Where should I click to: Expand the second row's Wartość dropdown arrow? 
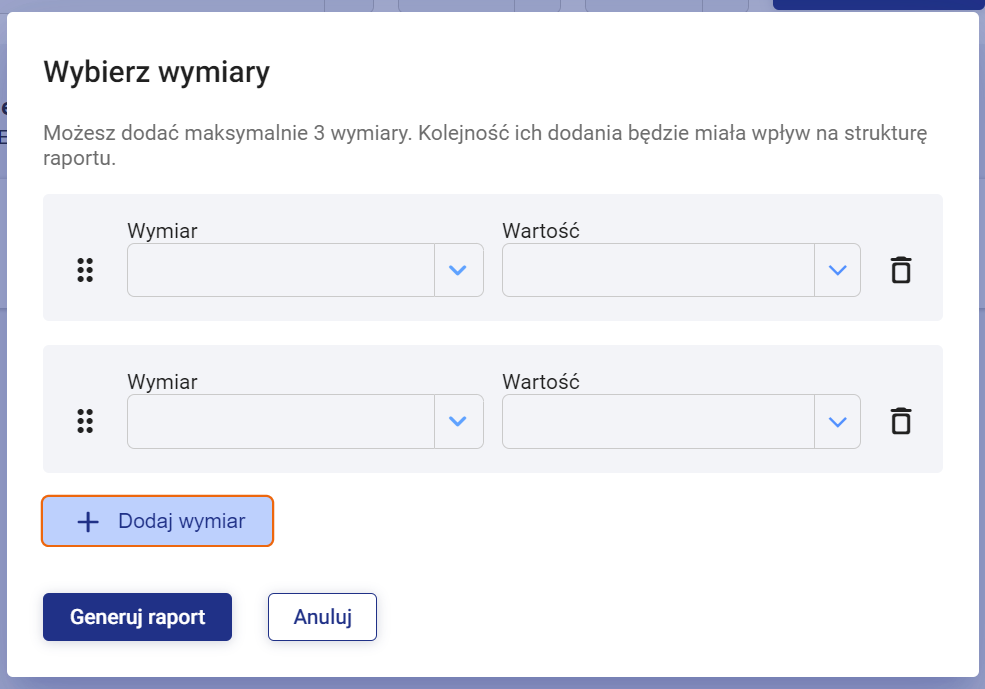[837, 421]
